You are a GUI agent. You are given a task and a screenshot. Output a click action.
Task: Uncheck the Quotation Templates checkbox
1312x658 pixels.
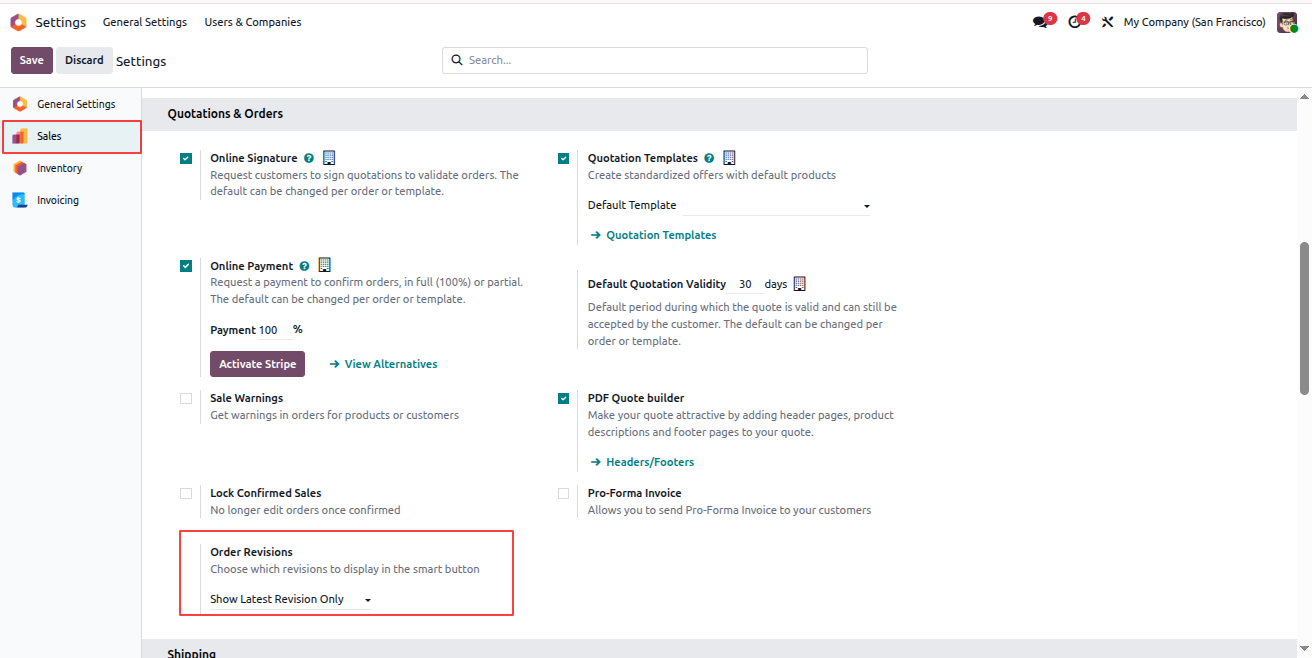coord(564,158)
